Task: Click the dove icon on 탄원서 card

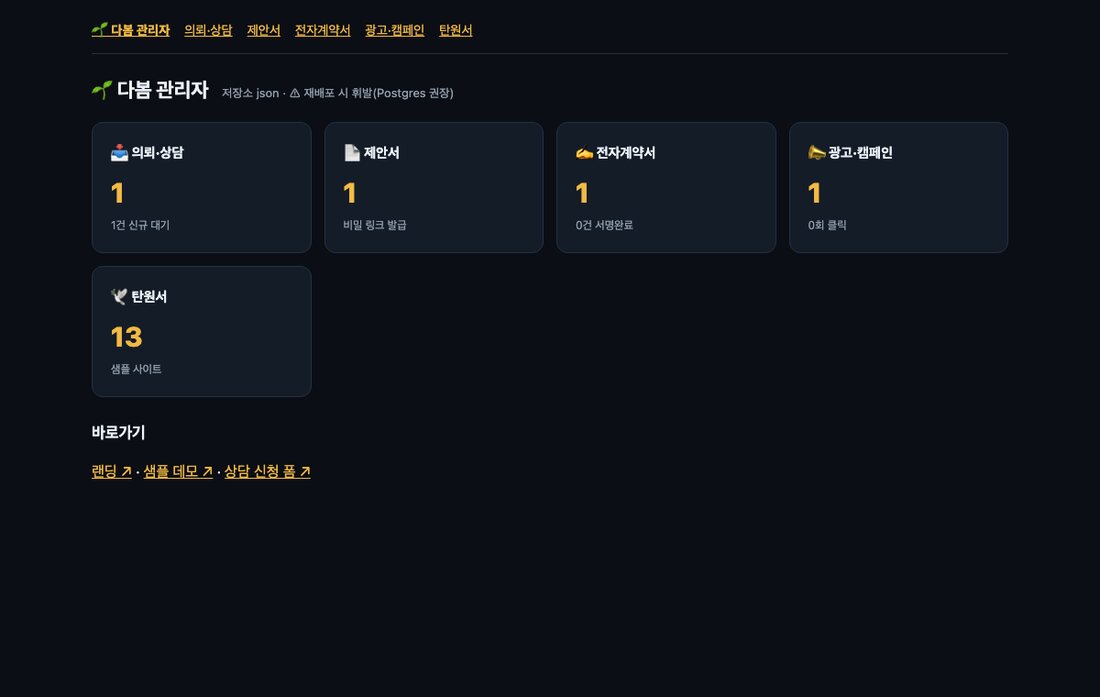Action: coord(119,297)
